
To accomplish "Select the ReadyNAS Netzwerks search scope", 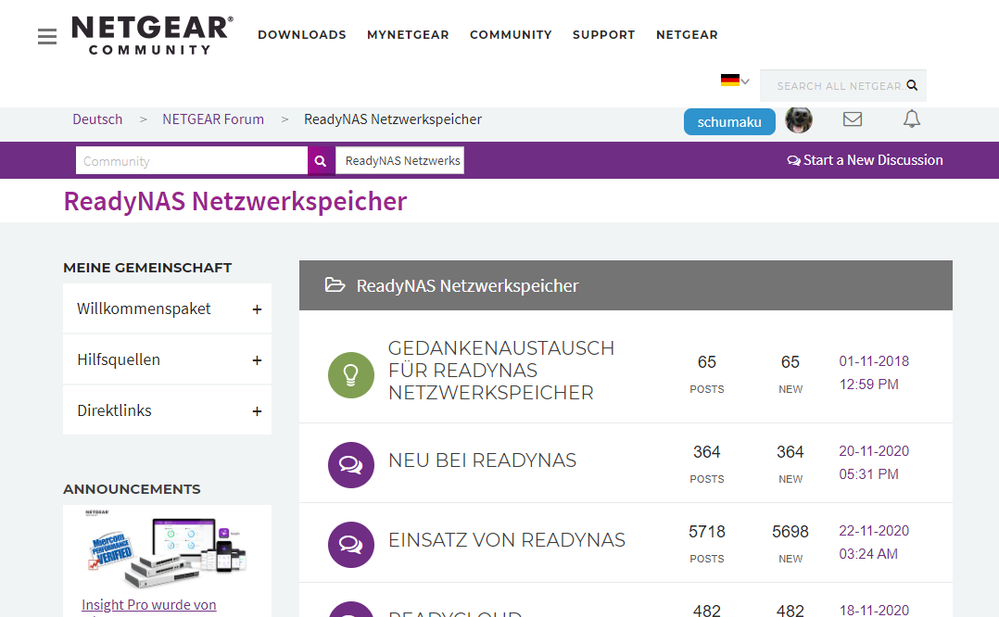I will (399, 159).
